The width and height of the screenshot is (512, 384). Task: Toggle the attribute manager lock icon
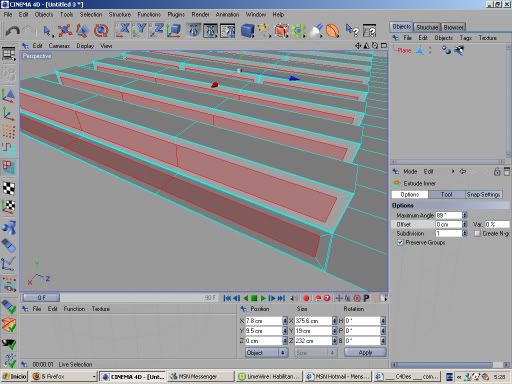click(x=497, y=172)
